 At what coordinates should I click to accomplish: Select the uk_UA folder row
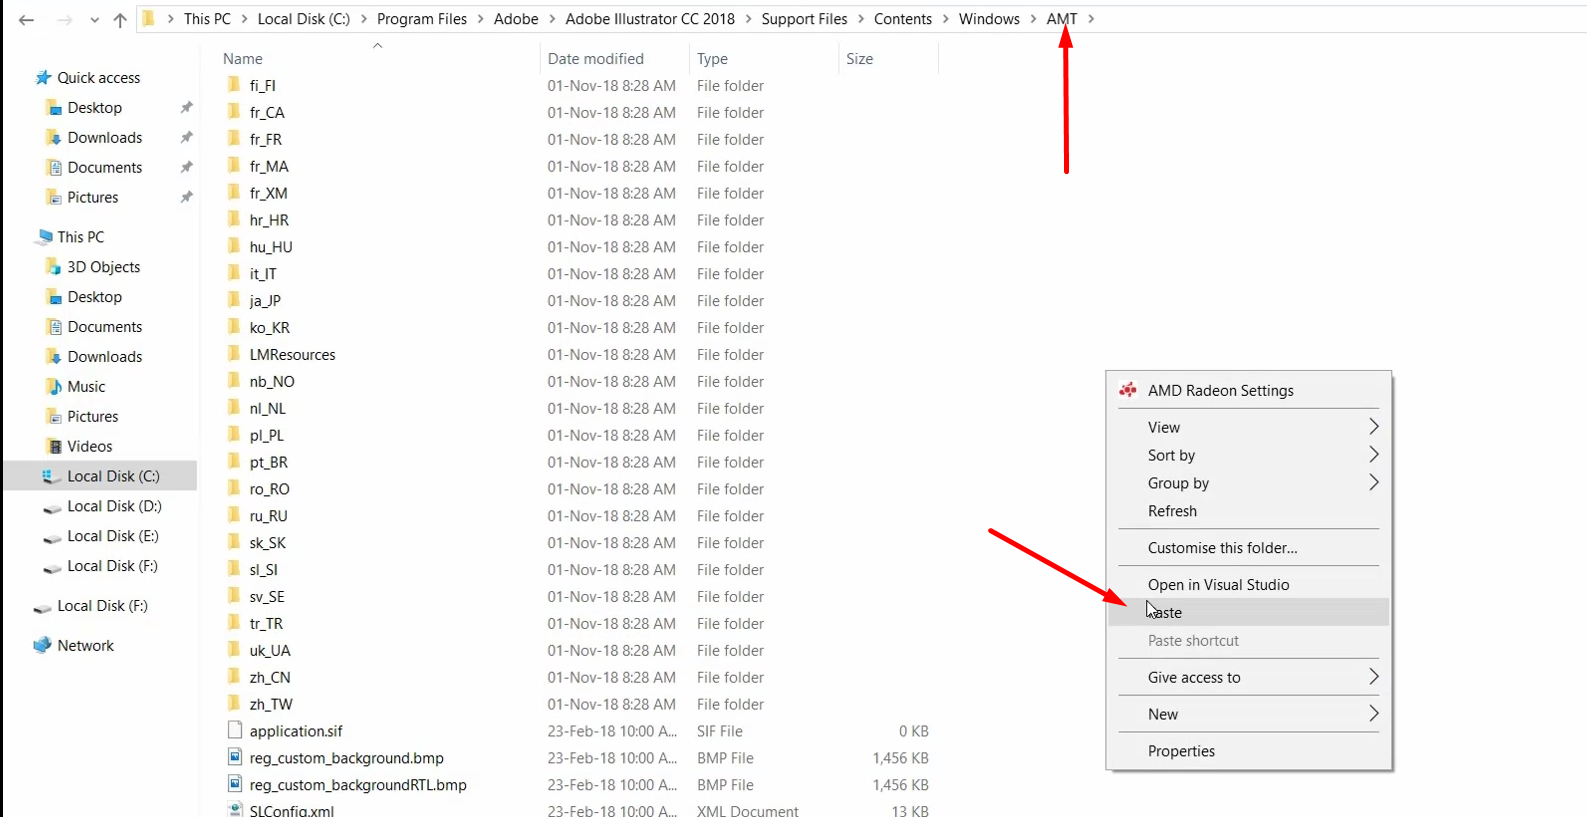(x=578, y=650)
